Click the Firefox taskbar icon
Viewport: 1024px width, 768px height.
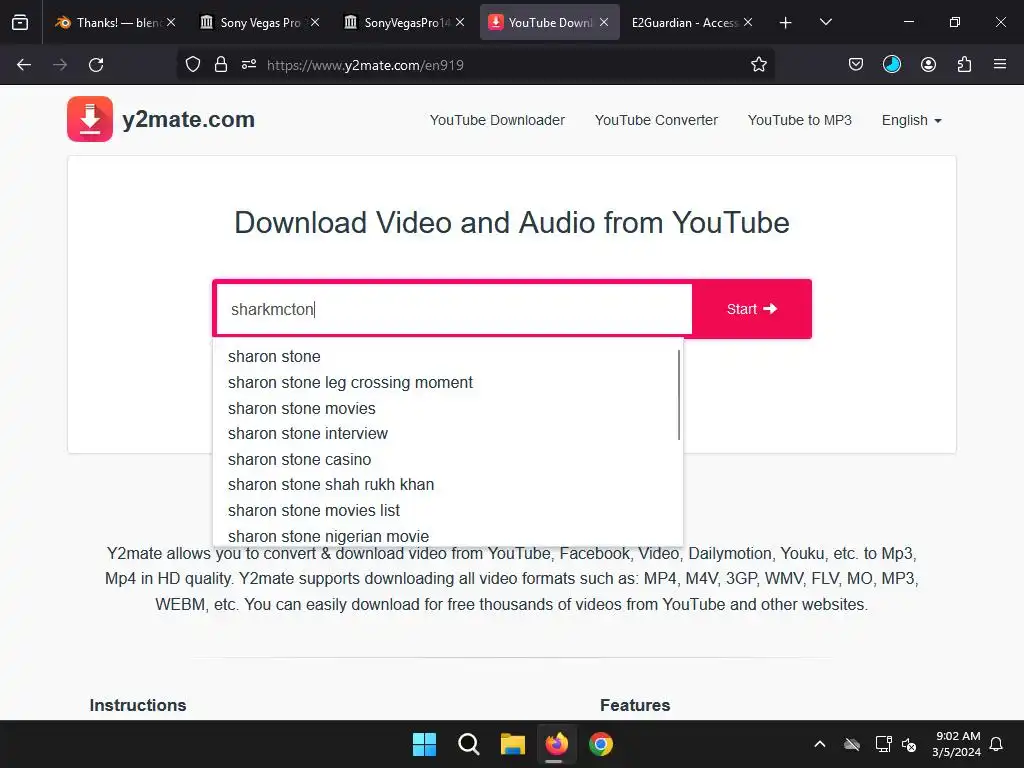pos(556,744)
